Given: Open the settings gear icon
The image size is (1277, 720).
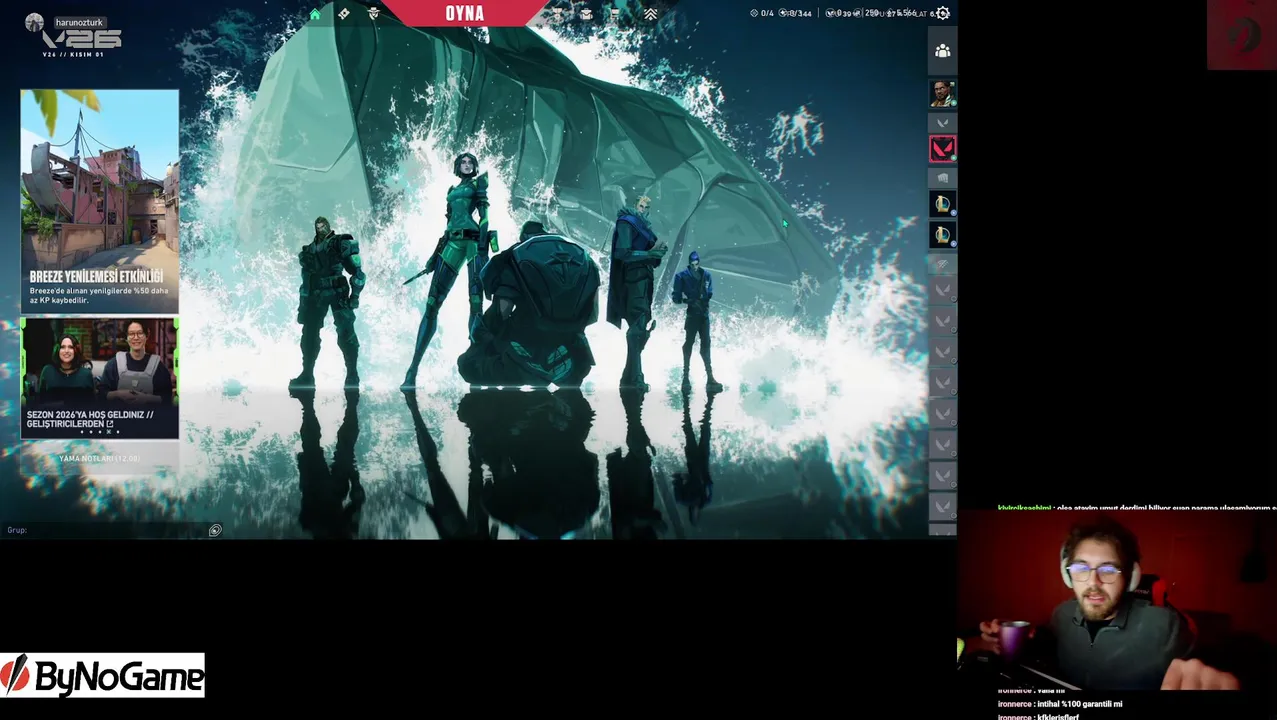Looking at the screenshot, I should 942,13.
